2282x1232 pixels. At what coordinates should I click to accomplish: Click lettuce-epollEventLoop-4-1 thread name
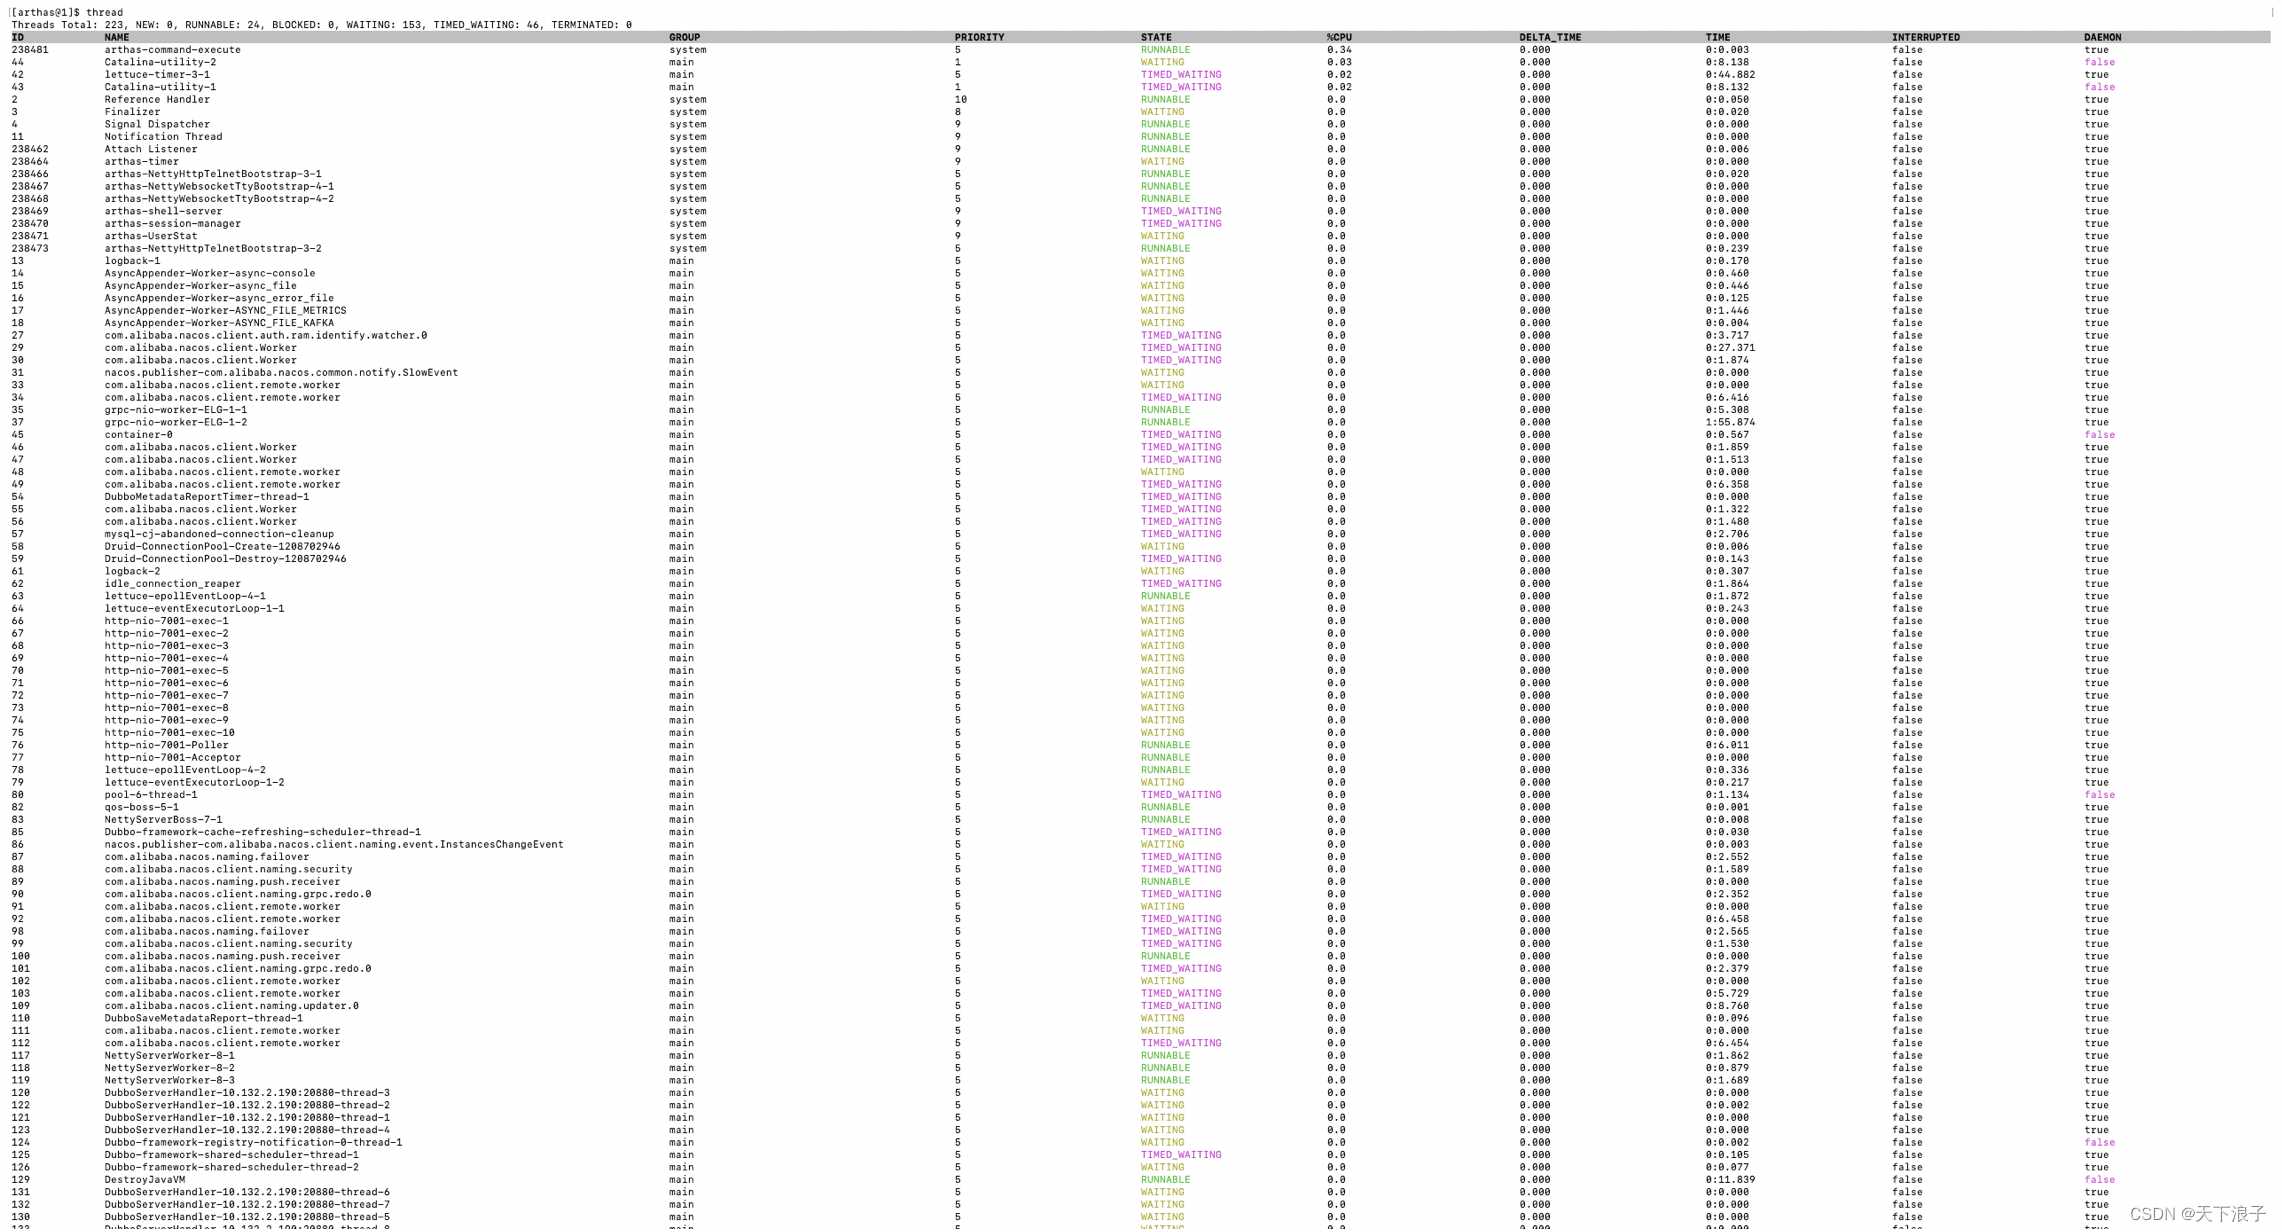point(185,596)
